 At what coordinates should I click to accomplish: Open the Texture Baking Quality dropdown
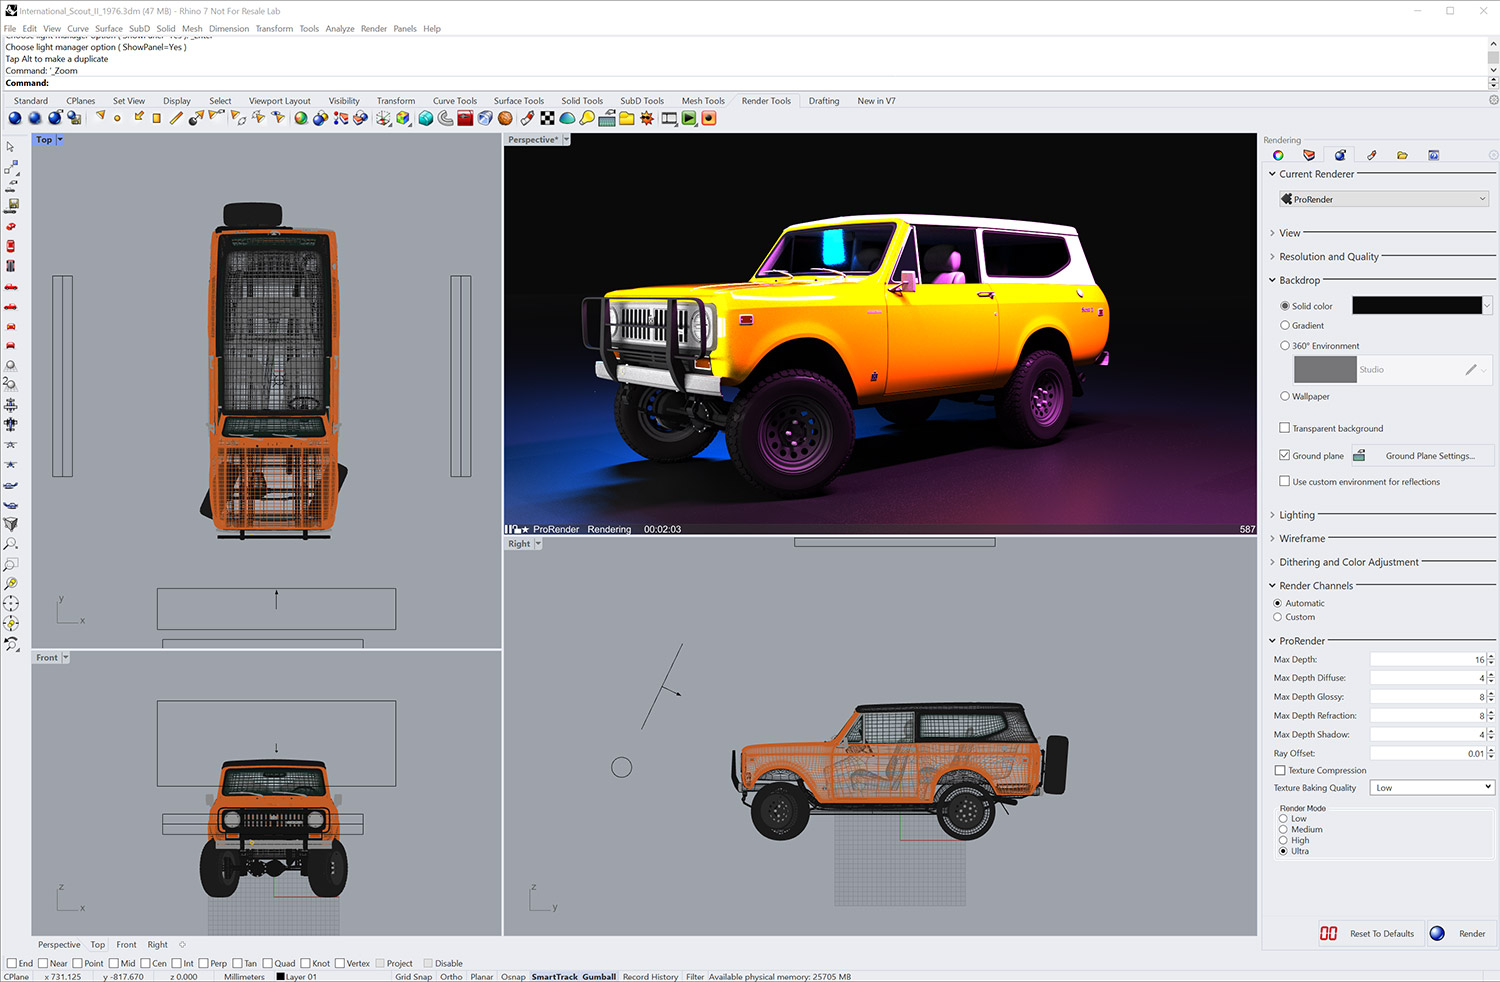pos(1431,788)
